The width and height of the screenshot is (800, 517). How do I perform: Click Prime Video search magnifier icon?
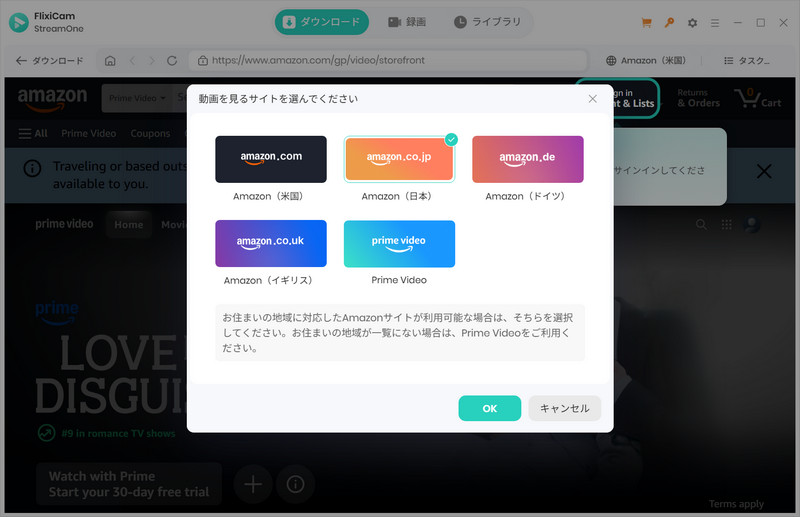coord(702,225)
